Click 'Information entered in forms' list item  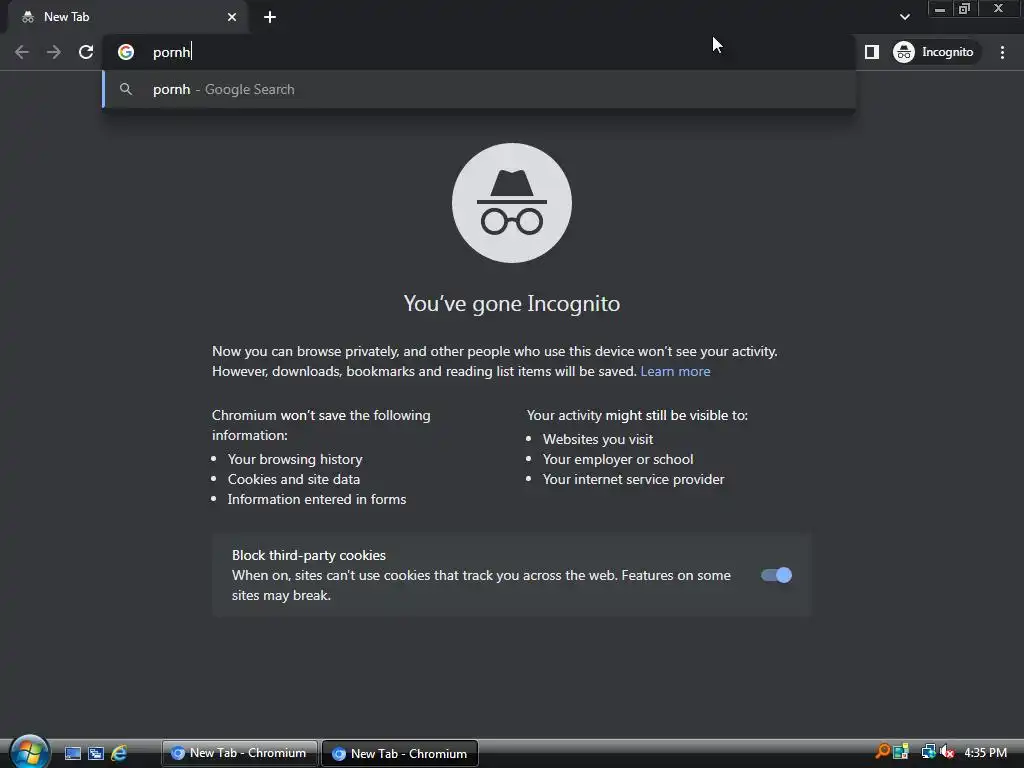click(317, 499)
